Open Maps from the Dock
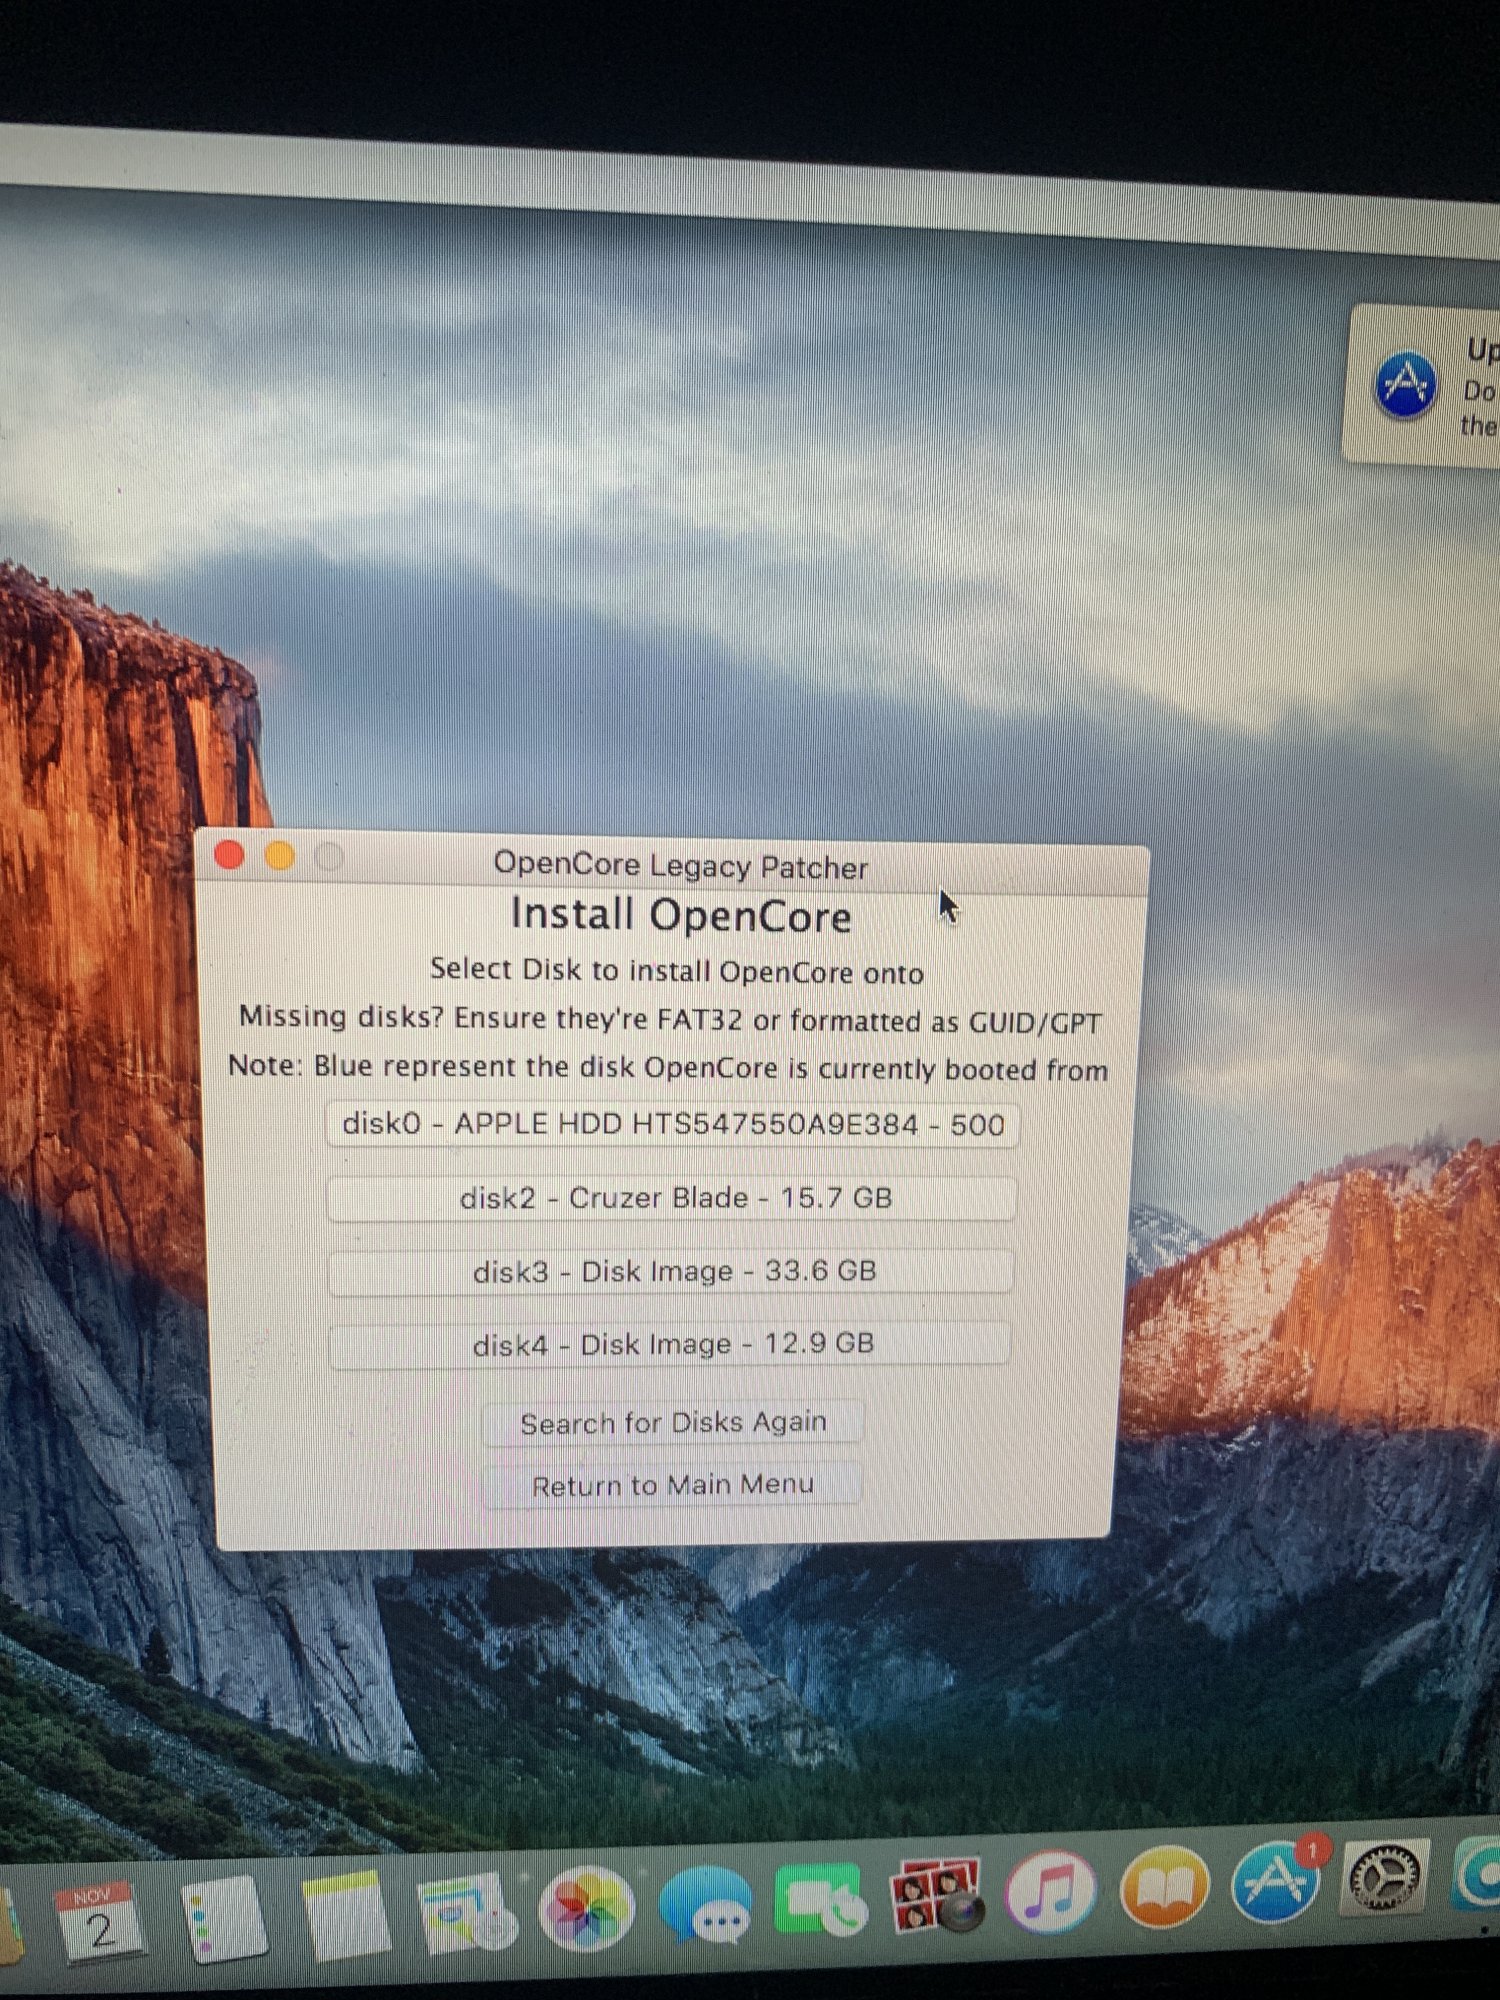Viewport: 1500px width, 2000px height. 466,1914
